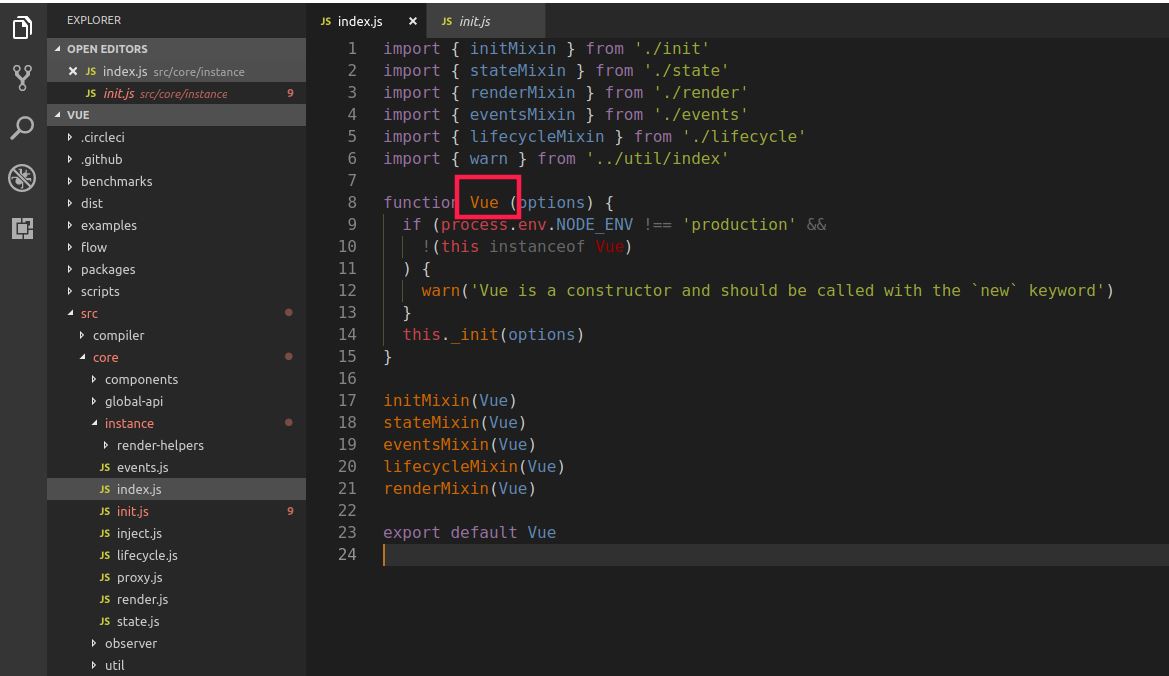This screenshot has height=676, width=1169.
Task: Collapse the instance folder
Action: pyautogui.click(x=128, y=423)
